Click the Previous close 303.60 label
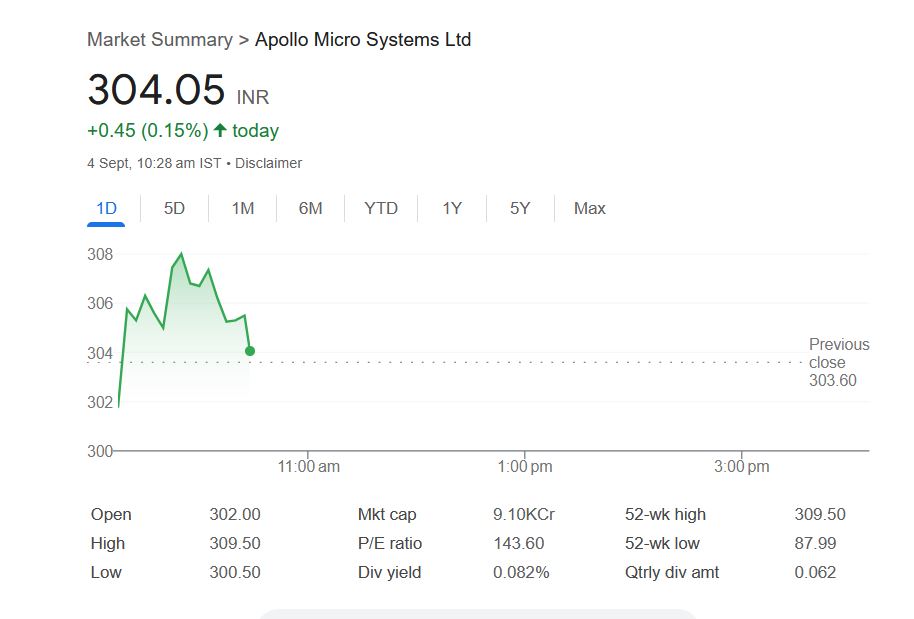Image resolution: width=914 pixels, height=619 pixels. (838, 362)
